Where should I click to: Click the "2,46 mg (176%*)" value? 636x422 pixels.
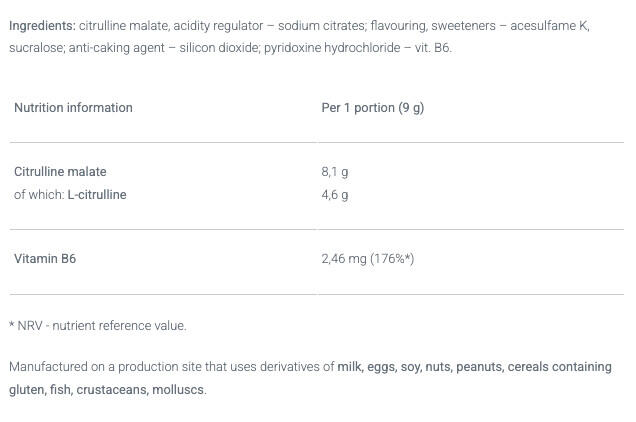click(368, 259)
